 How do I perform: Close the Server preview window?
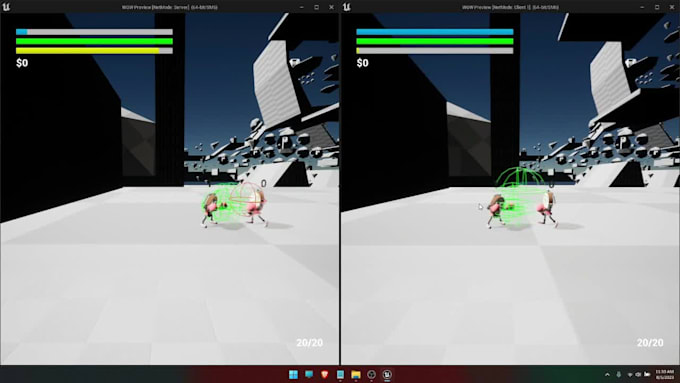(331, 7)
